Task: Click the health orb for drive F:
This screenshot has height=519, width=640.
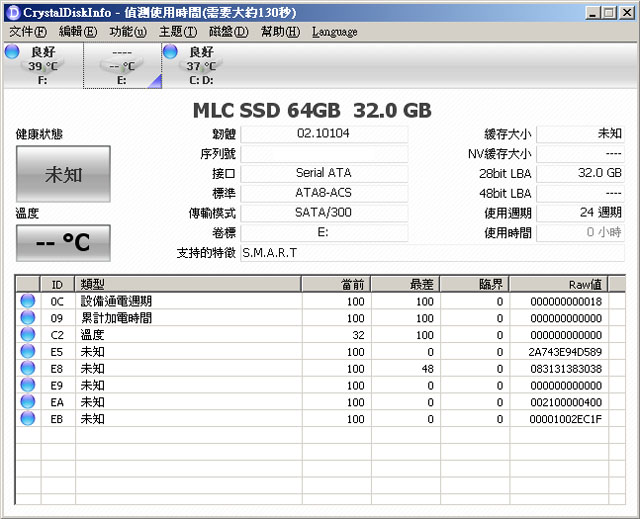Action: pos(12,52)
